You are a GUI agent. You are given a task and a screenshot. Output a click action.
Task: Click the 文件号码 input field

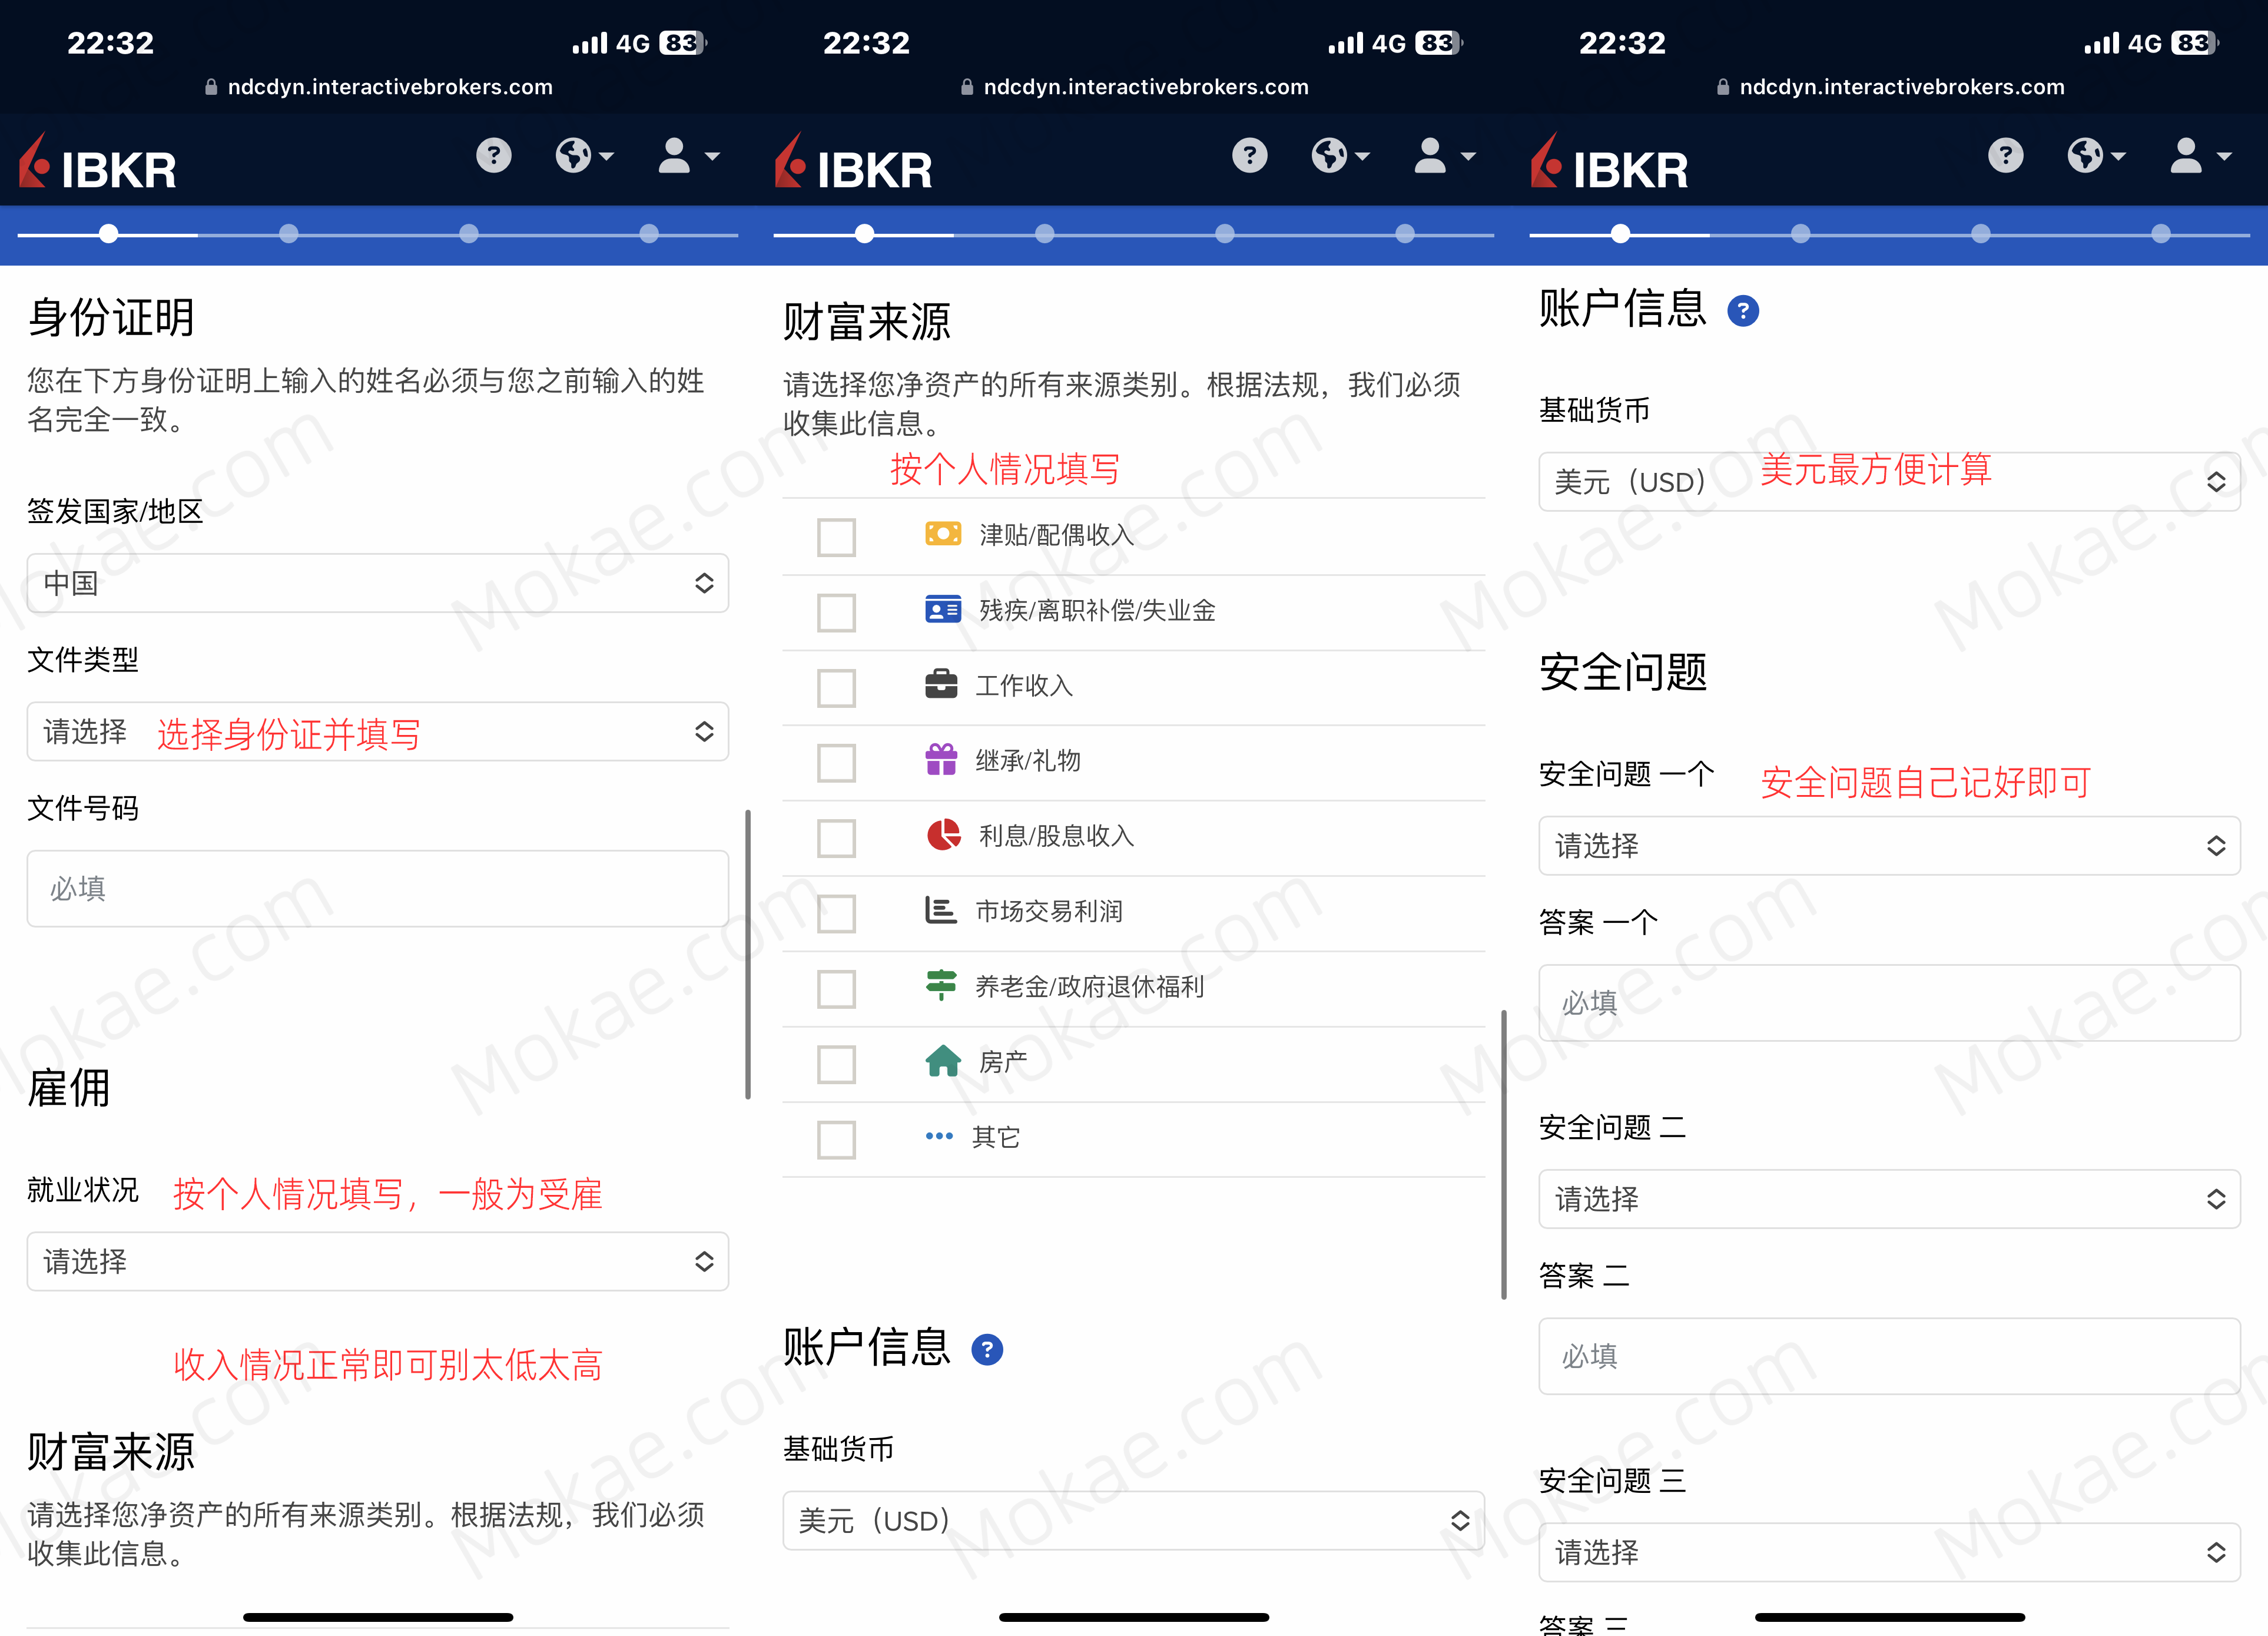click(378, 888)
